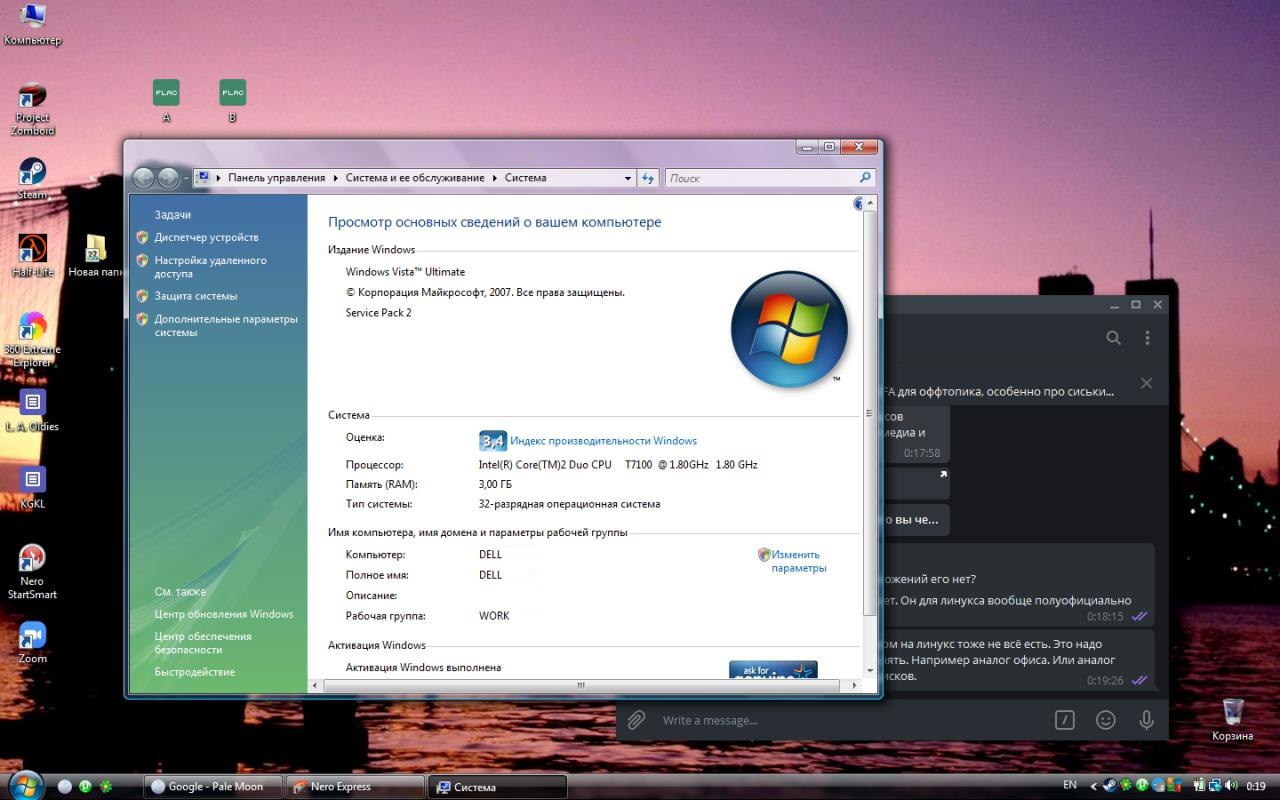This screenshot has width=1280, height=800.
Task: Click the horizontal scrollbar in System window
Action: point(580,685)
